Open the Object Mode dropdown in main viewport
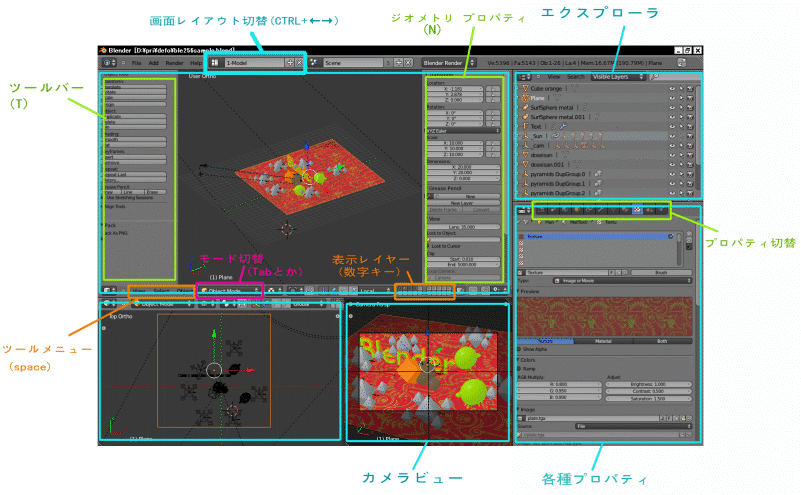The image size is (801, 495). pos(229,291)
